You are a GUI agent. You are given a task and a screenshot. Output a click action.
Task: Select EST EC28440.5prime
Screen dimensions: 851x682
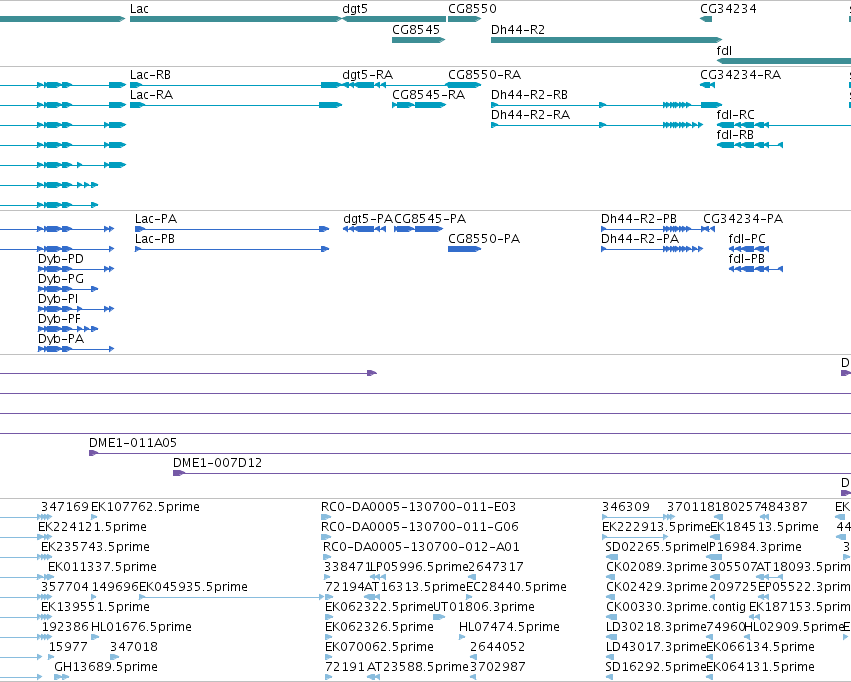(516, 587)
